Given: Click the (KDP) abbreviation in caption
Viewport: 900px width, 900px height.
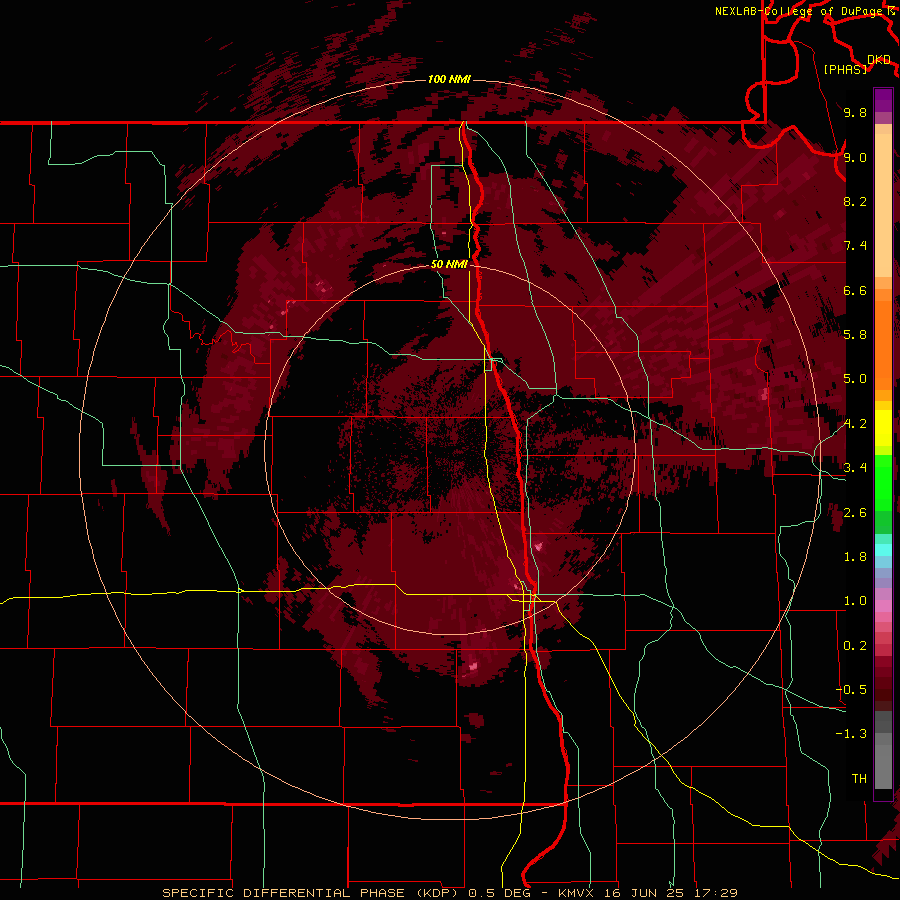Looking at the screenshot, I should click(438, 893).
